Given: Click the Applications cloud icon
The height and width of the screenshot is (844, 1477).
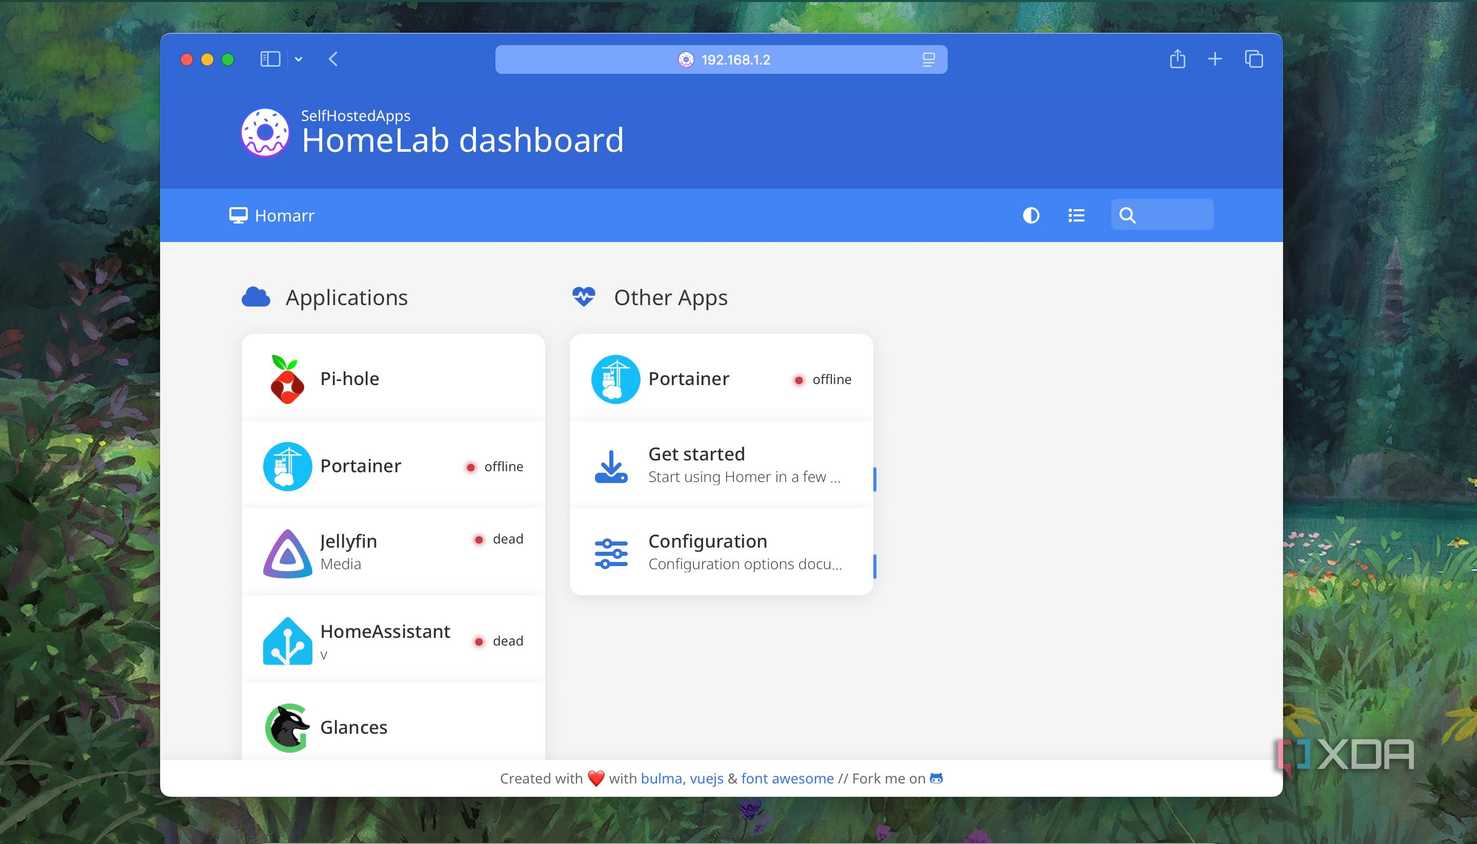Looking at the screenshot, I should click(x=256, y=297).
